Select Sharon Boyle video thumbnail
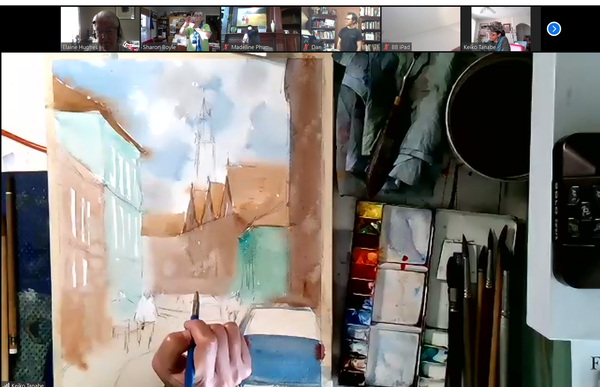Viewport: 600px width, 387px height. coord(180,29)
